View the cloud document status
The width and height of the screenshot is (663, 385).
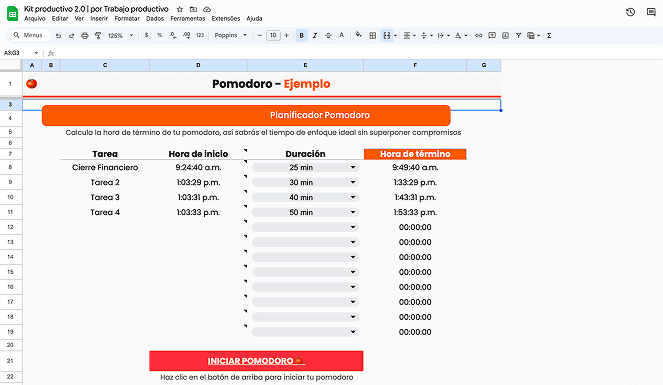click(207, 9)
